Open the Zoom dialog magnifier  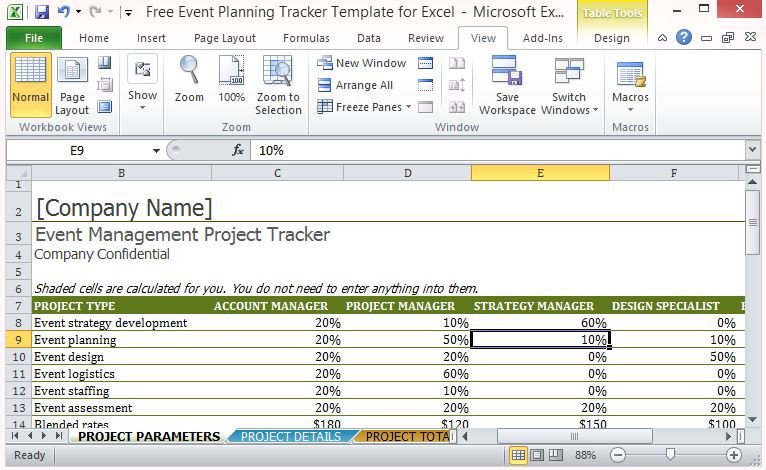[x=189, y=79]
